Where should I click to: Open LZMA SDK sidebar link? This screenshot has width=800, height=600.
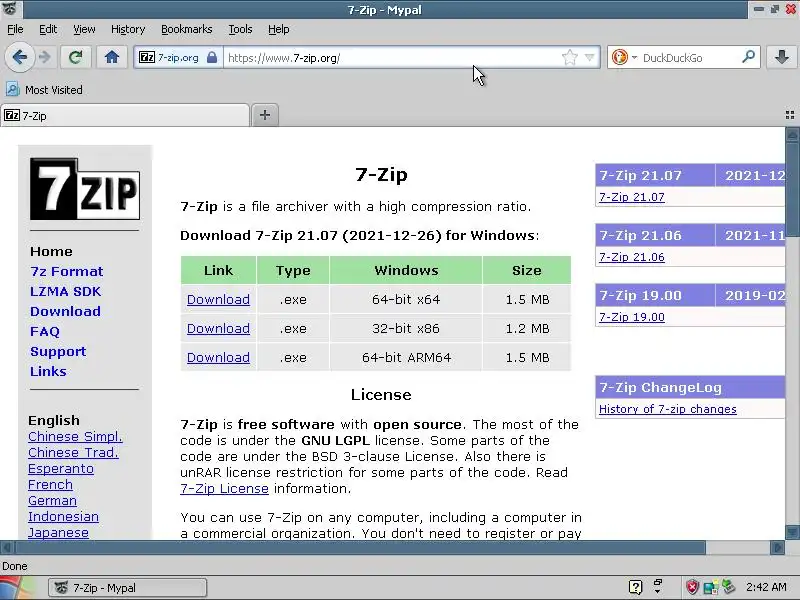65,291
